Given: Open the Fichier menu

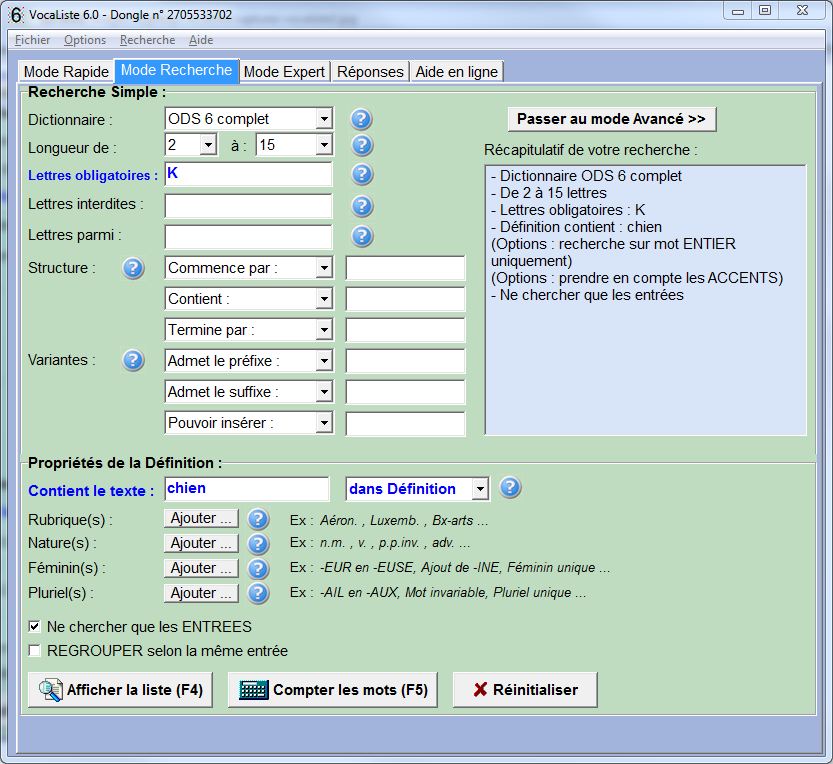Looking at the screenshot, I should (x=32, y=40).
